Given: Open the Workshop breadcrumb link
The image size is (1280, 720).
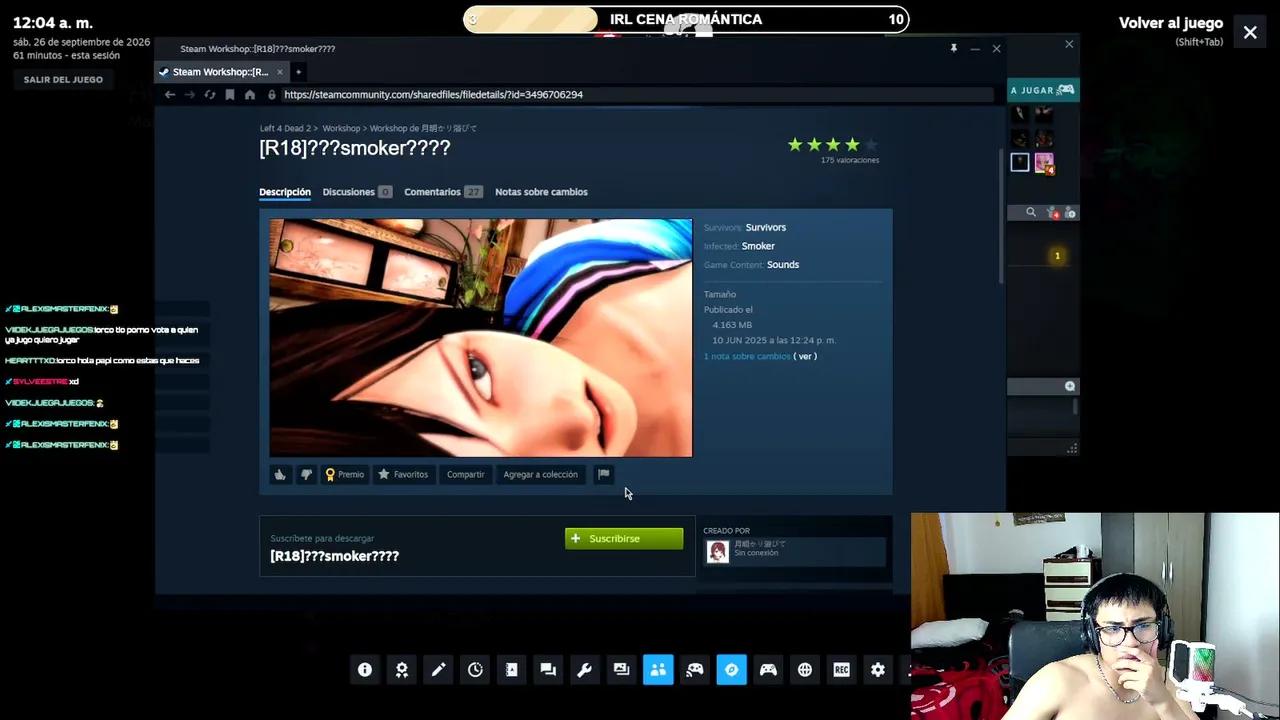Looking at the screenshot, I should point(341,128).
